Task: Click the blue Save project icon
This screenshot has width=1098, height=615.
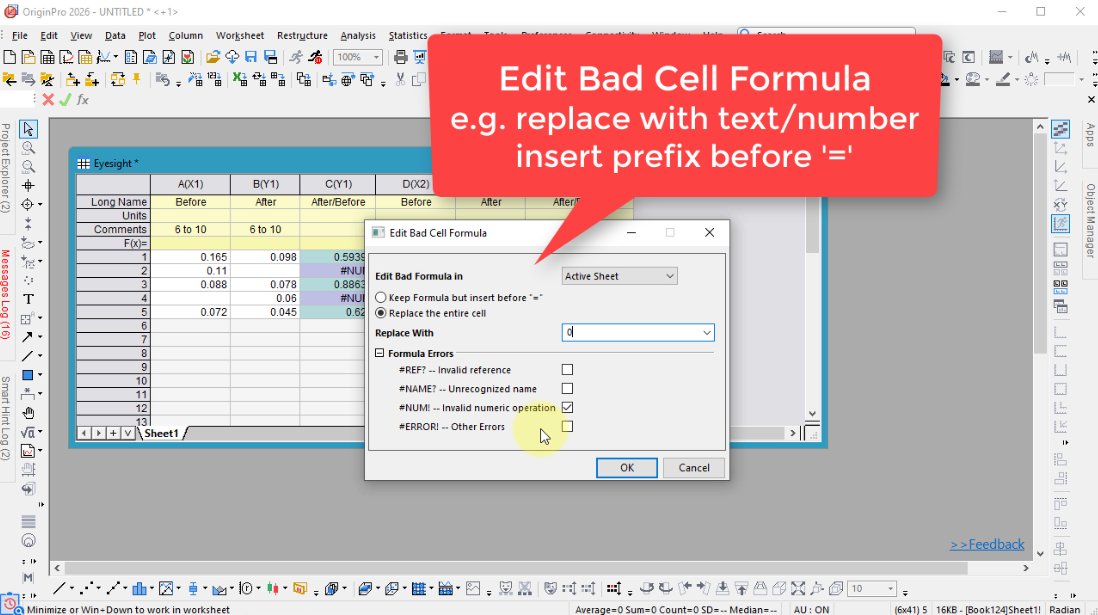Action: pos(251,57)
